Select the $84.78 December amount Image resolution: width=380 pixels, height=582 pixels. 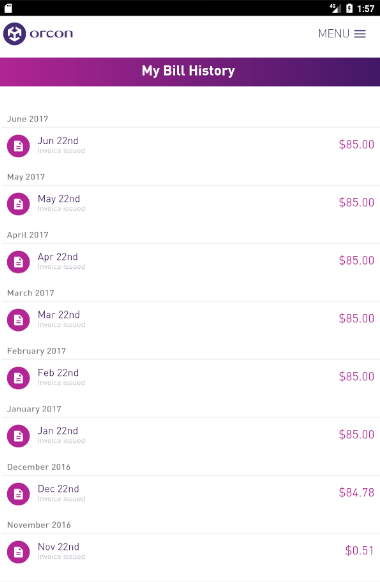[x=356, y=493]
